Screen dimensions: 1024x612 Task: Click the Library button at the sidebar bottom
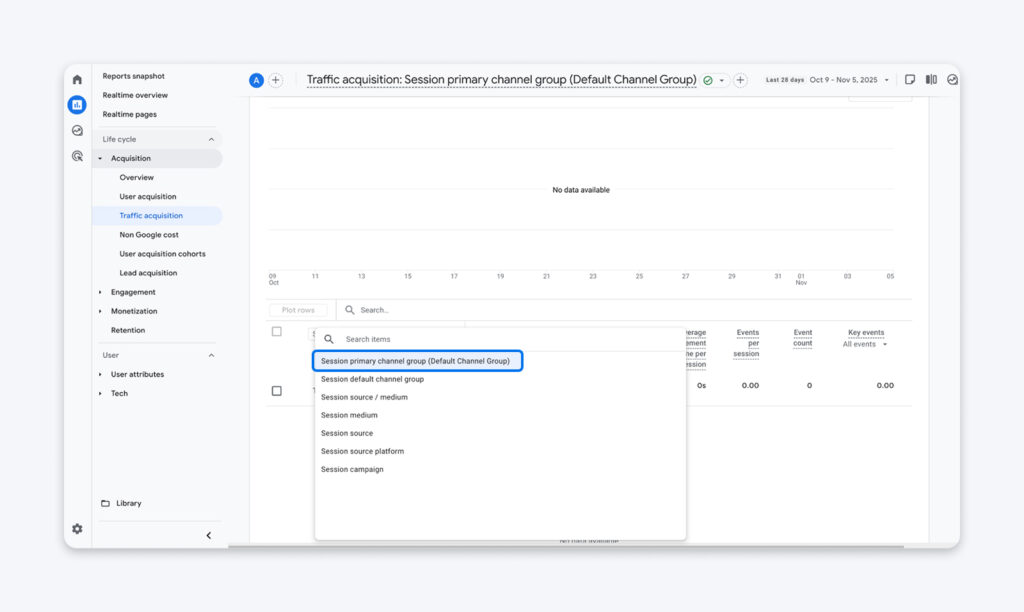tap(130, 503)
